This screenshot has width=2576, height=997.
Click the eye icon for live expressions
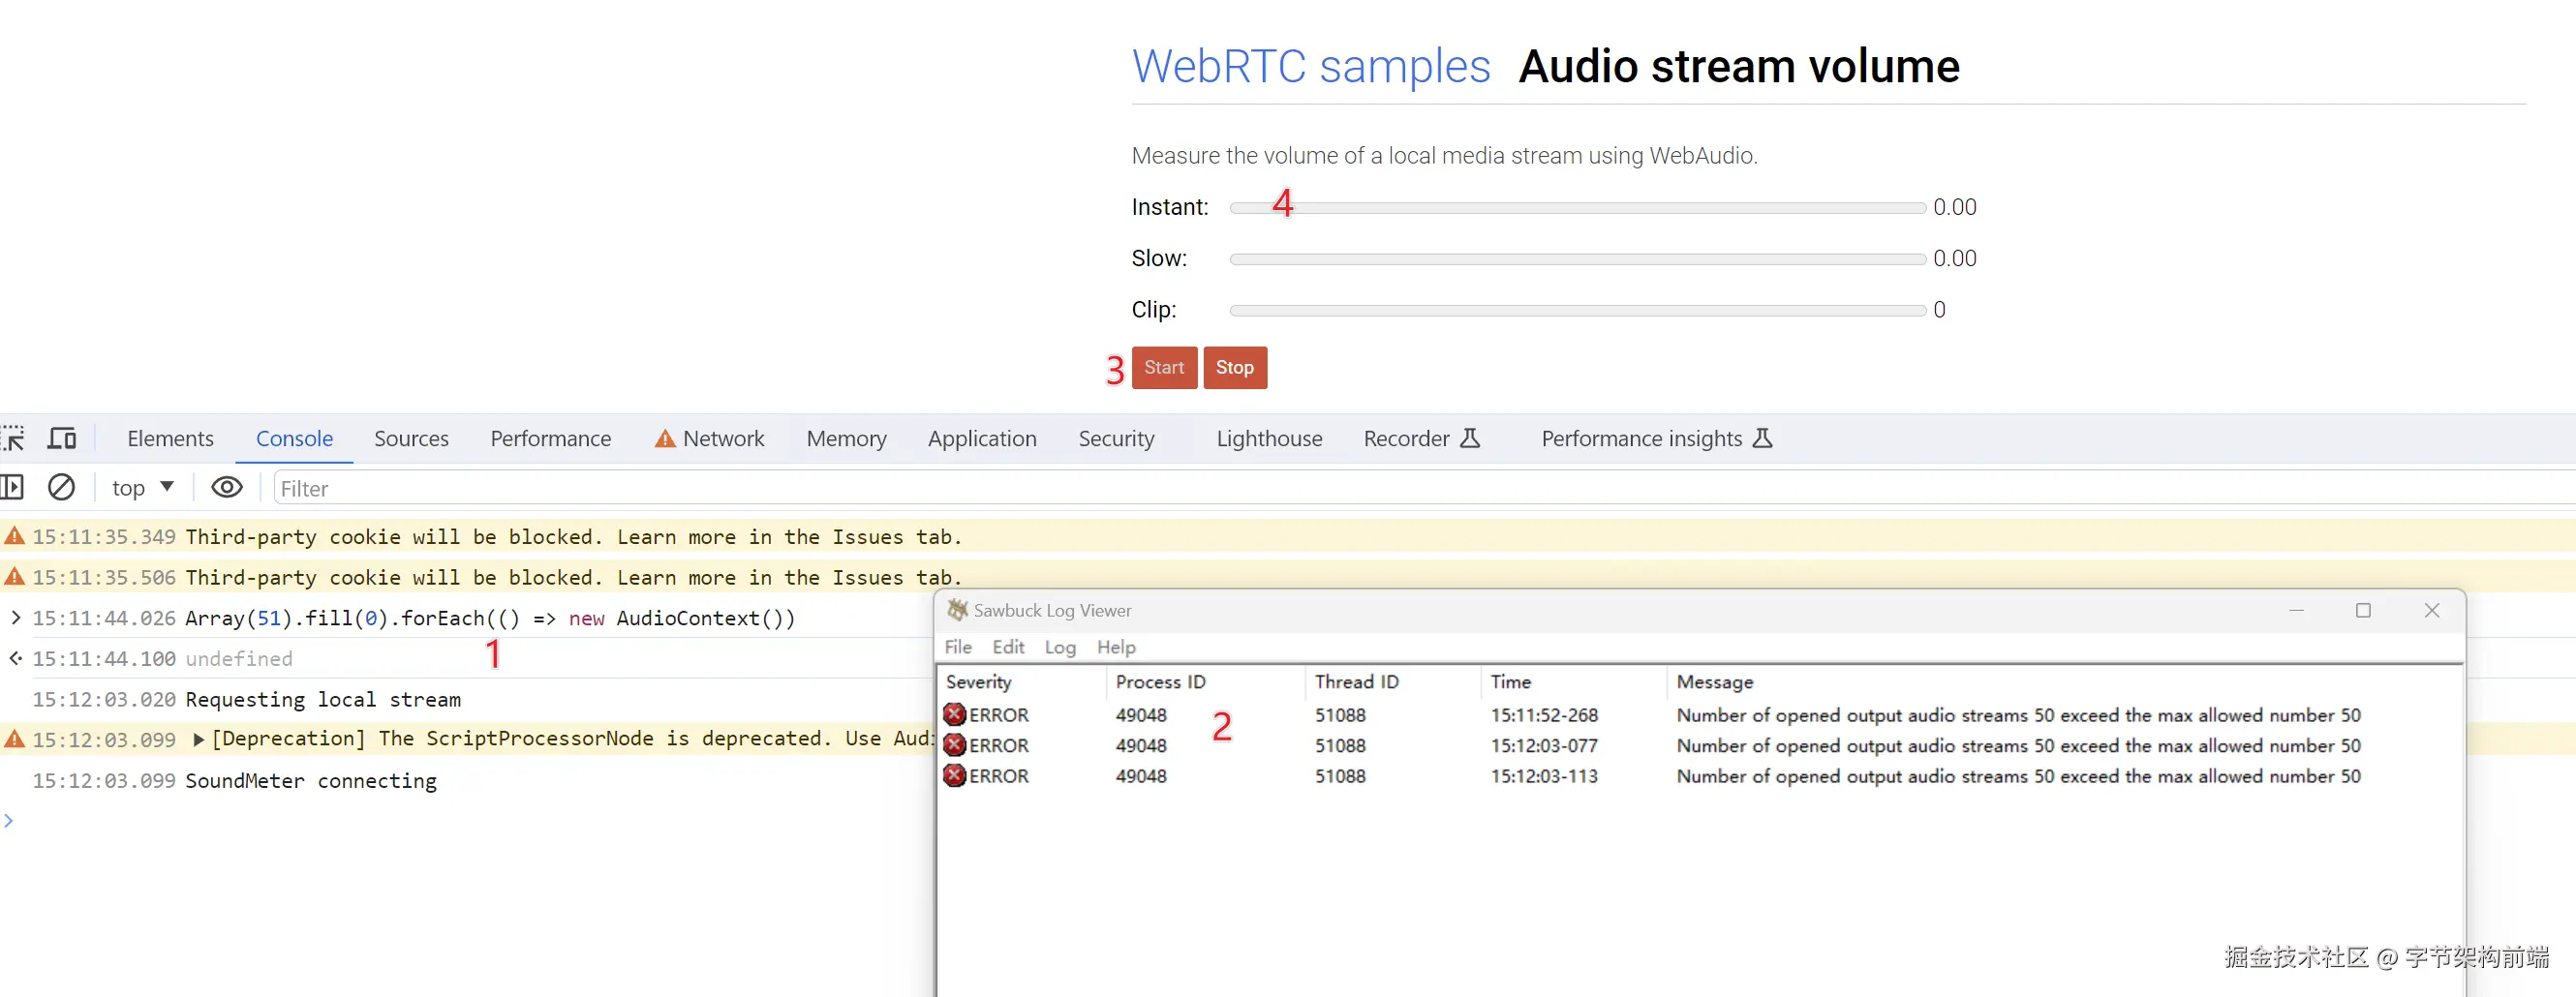pos(227,487)
